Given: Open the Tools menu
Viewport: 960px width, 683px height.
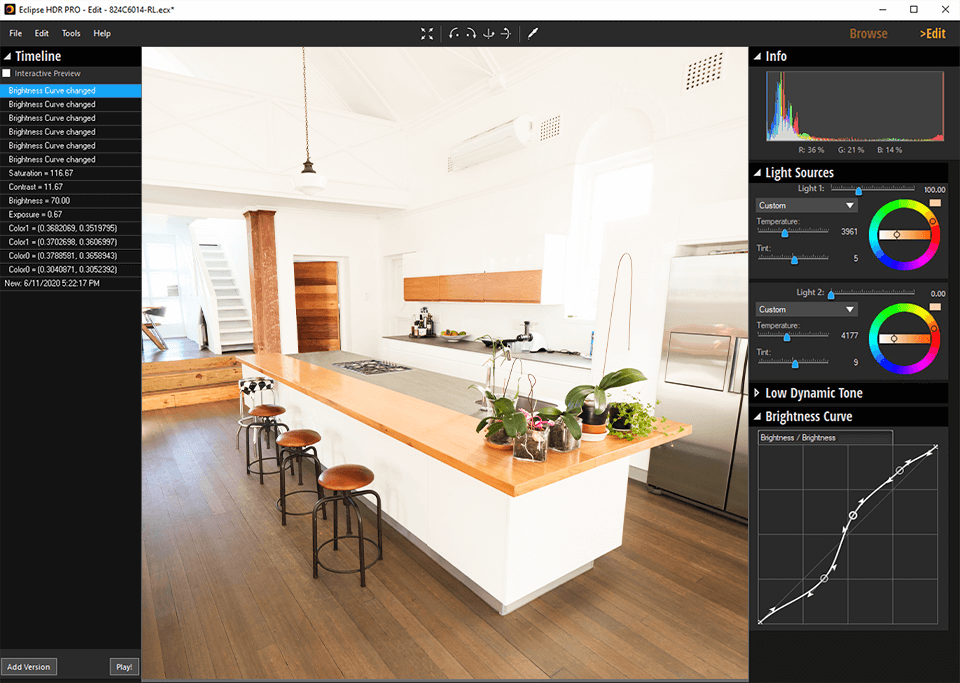Looking at the screenshot, I should click(71, 34).
